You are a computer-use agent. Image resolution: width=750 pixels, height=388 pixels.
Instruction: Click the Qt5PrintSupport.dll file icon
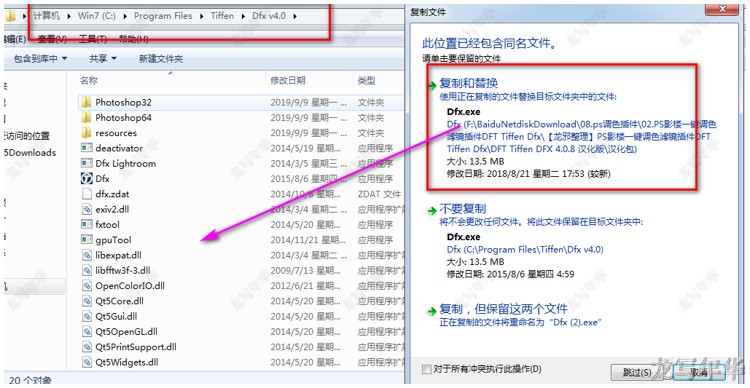pyautogui.click(x=86, y=347)
